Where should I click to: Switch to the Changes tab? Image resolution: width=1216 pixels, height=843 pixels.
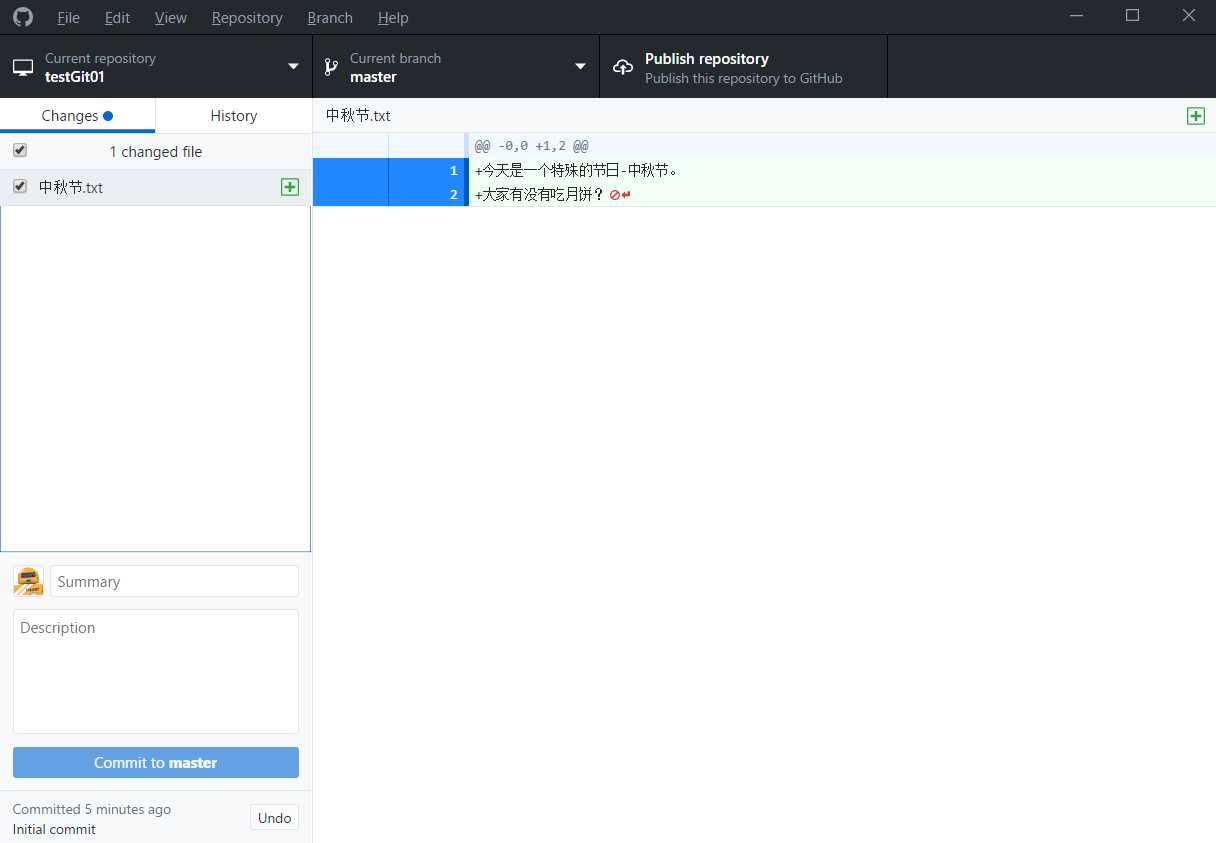78,116
